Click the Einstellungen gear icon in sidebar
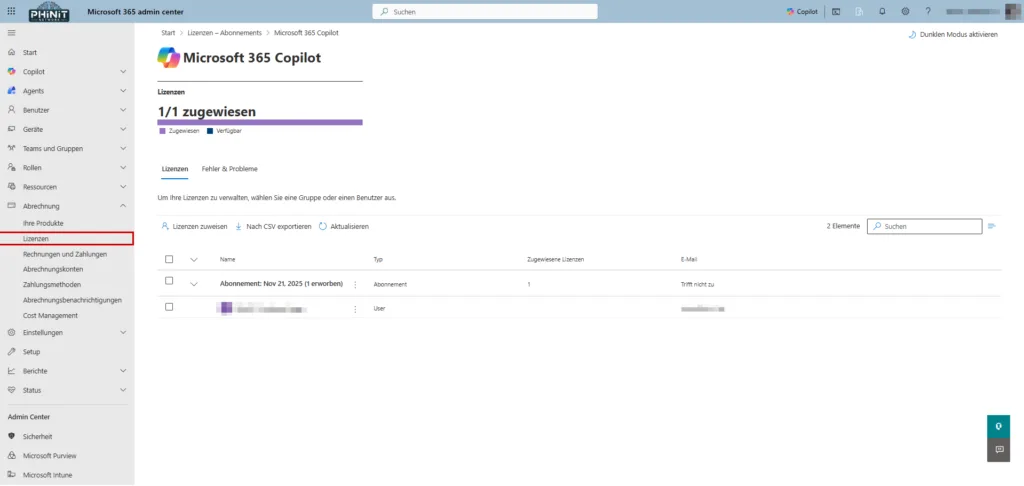Image resolution: width=1024 pixels, height=486 pixels. tap(11, 332)
